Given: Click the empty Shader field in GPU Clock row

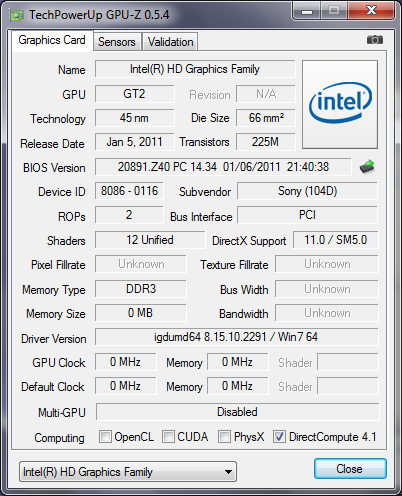Looking at the screenshot, I should click(348, 362).
